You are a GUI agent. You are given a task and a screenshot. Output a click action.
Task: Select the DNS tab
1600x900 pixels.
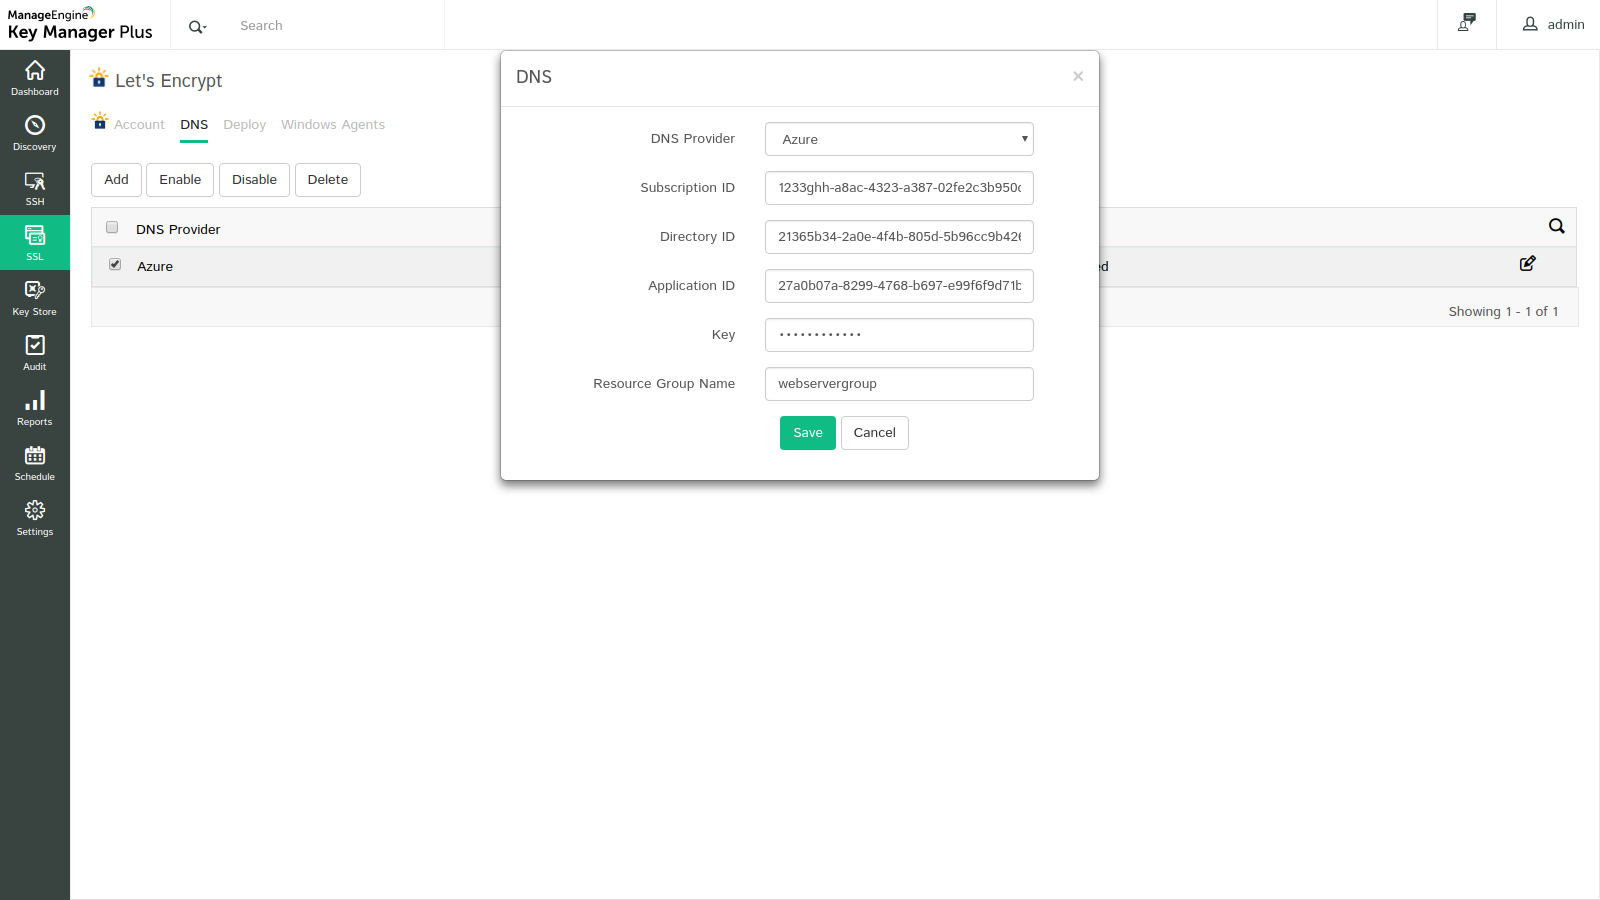point(194,125)
